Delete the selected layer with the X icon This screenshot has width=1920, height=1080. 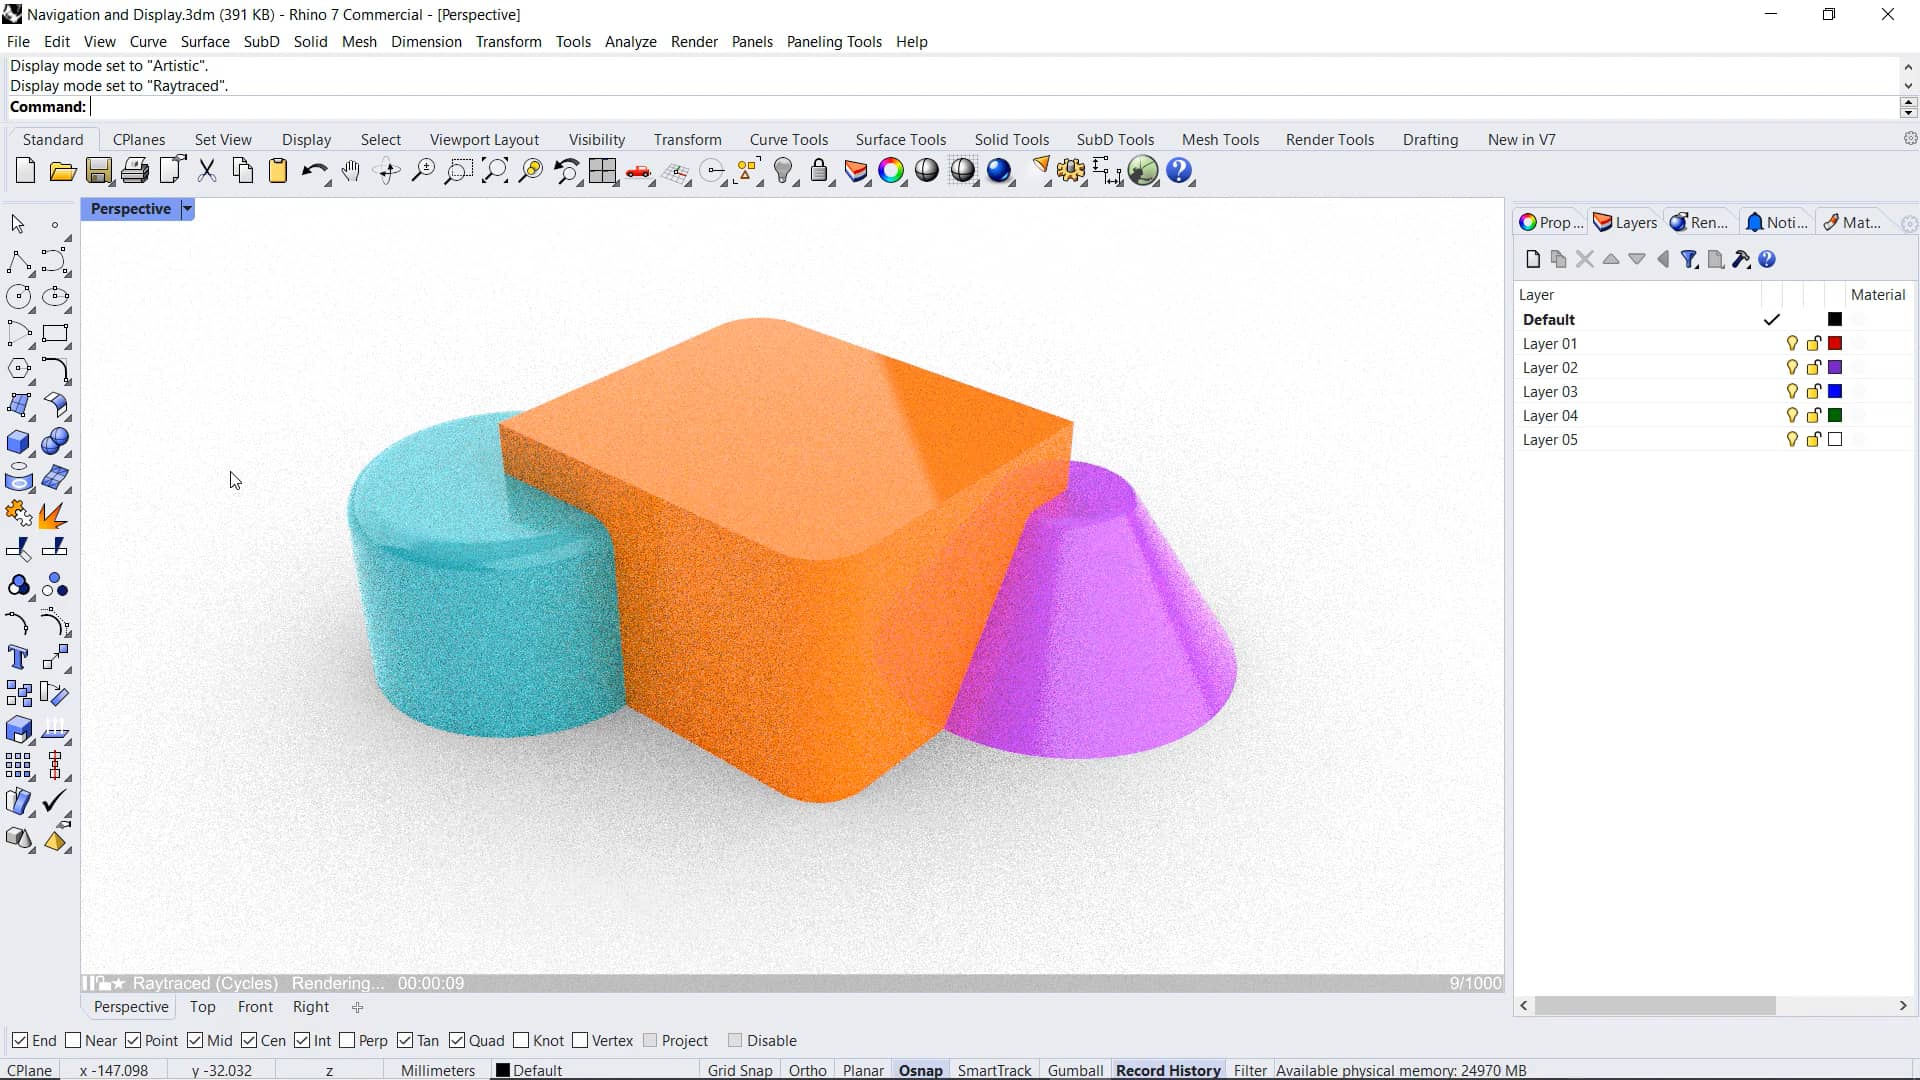pos(1584,259)
